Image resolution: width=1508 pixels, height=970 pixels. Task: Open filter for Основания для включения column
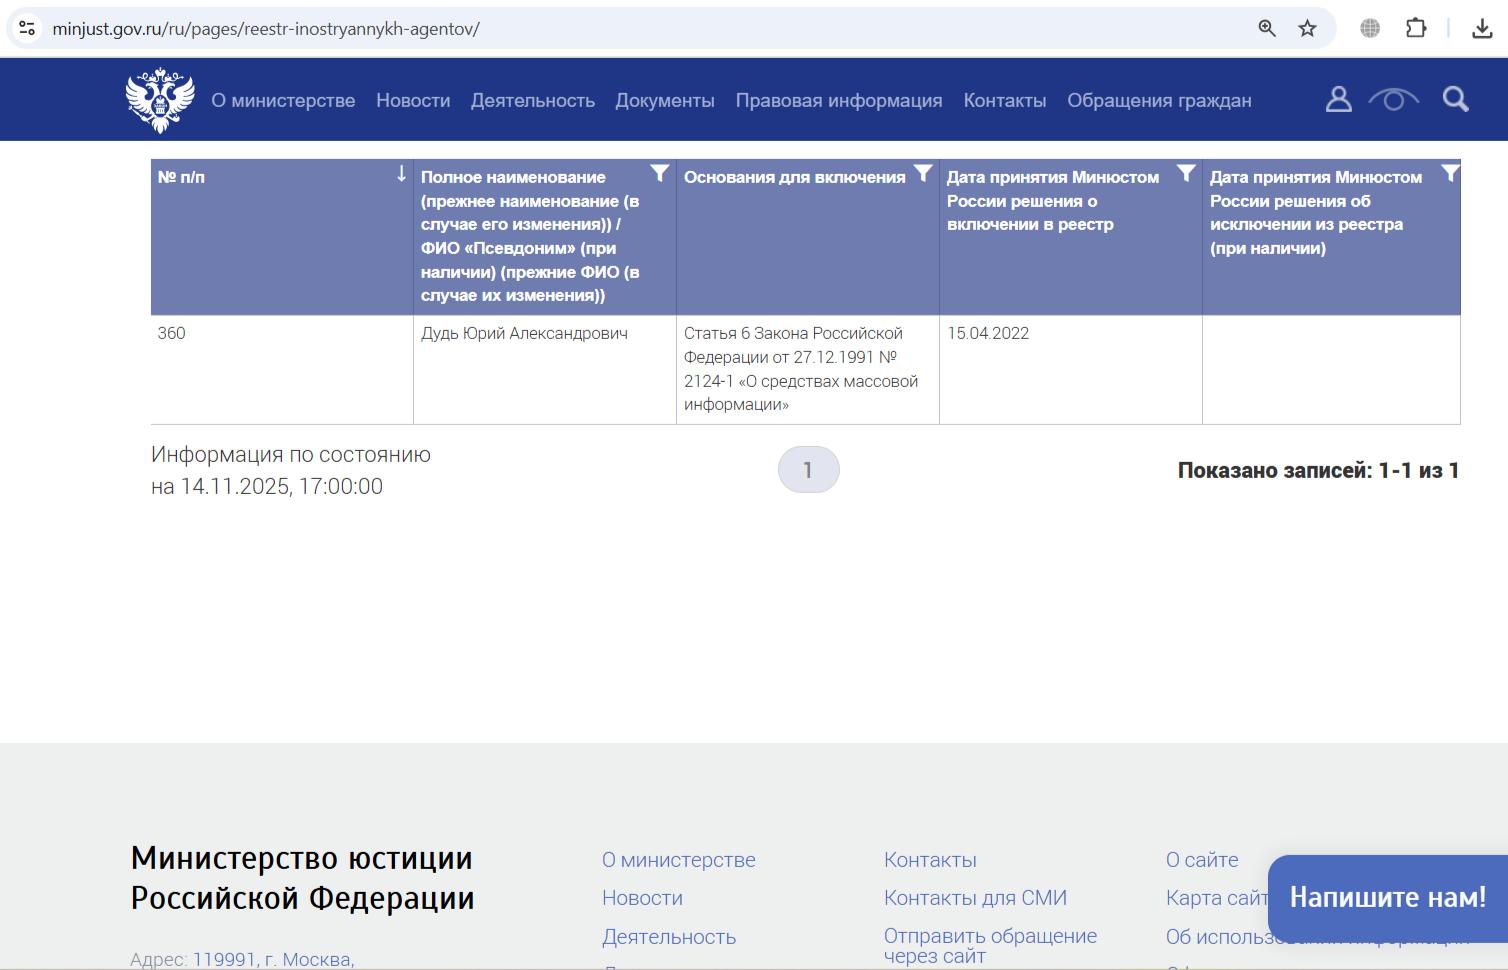(x=923, y=174)
